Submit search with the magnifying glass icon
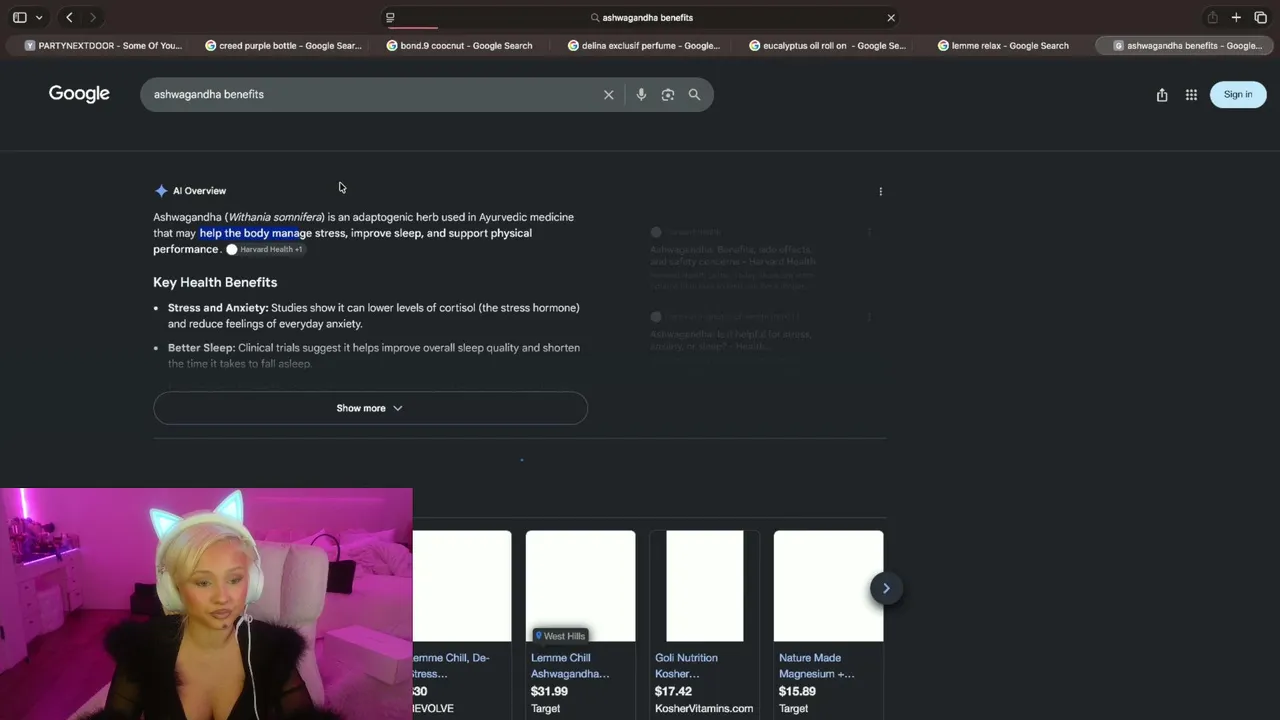1280x720 pixels. tap(694, 94)
